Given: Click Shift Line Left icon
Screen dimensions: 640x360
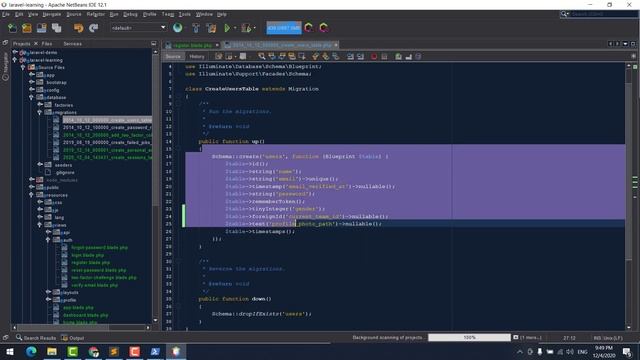Looking at the screenshot, I should tap(350, 56).
